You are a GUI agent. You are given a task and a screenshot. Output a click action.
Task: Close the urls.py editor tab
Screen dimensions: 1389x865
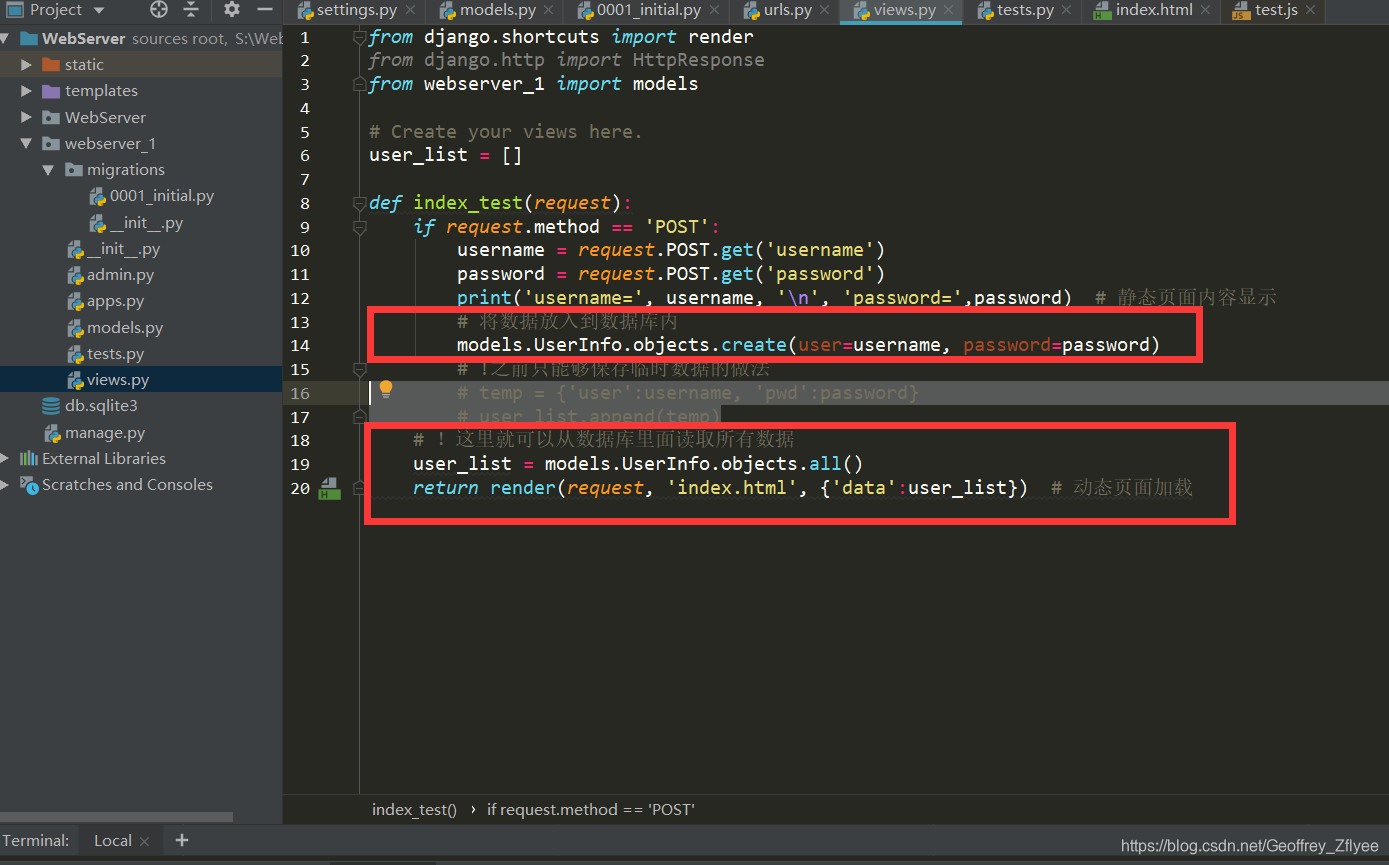tap(825, 11)
